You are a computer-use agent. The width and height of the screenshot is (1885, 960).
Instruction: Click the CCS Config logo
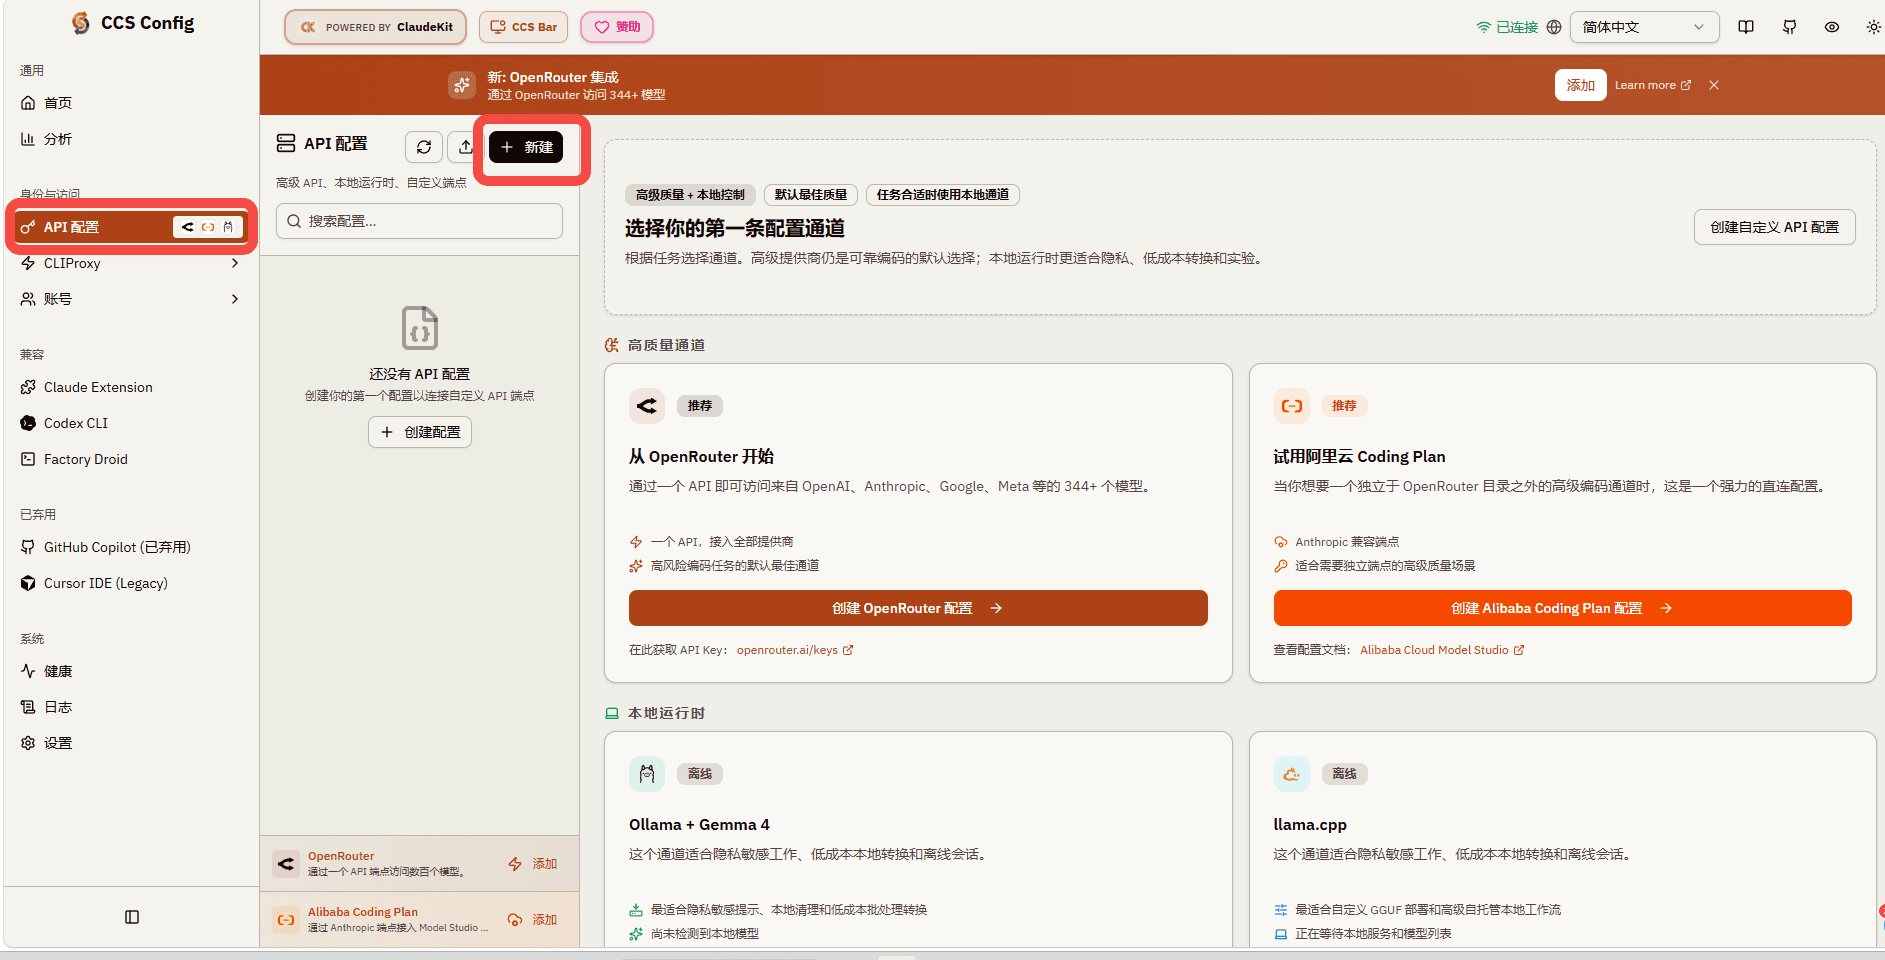[x=133, y=23]
